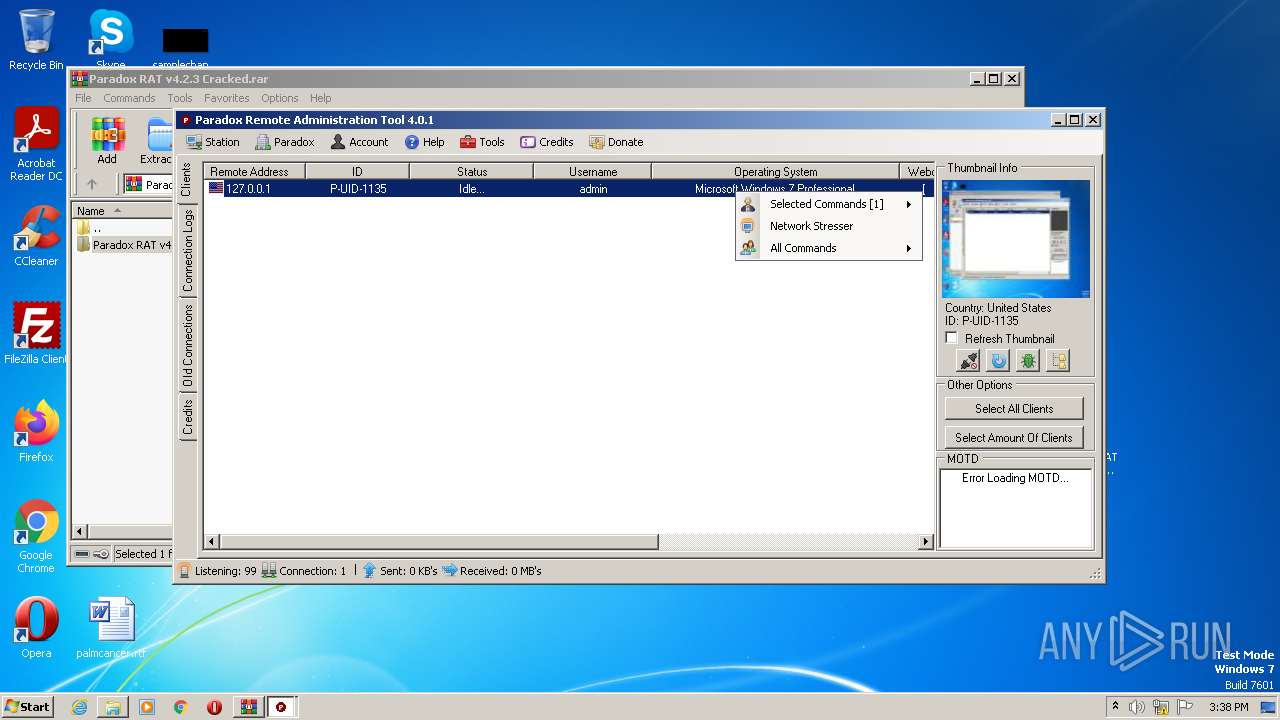The width and height of the screenshot is (1280, 720).
Task: Click the Windows Start button
Action: 27,706
